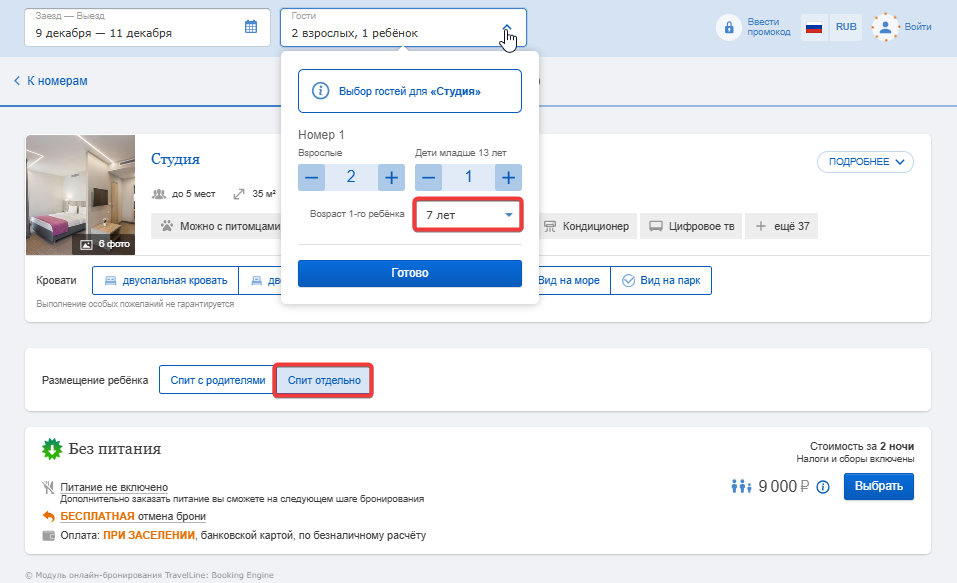This screenshot has width=957, height=583.
Task: Select the Russian flag language icon
Action: [x=814, y=27]
